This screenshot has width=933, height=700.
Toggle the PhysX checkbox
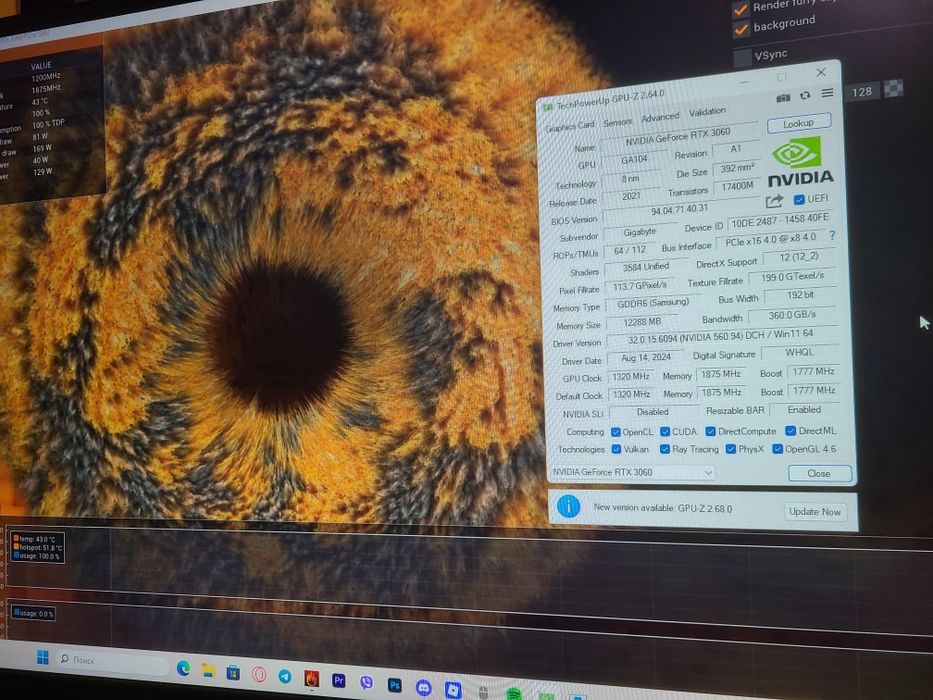pyautogui.click(x=731, y=449)
